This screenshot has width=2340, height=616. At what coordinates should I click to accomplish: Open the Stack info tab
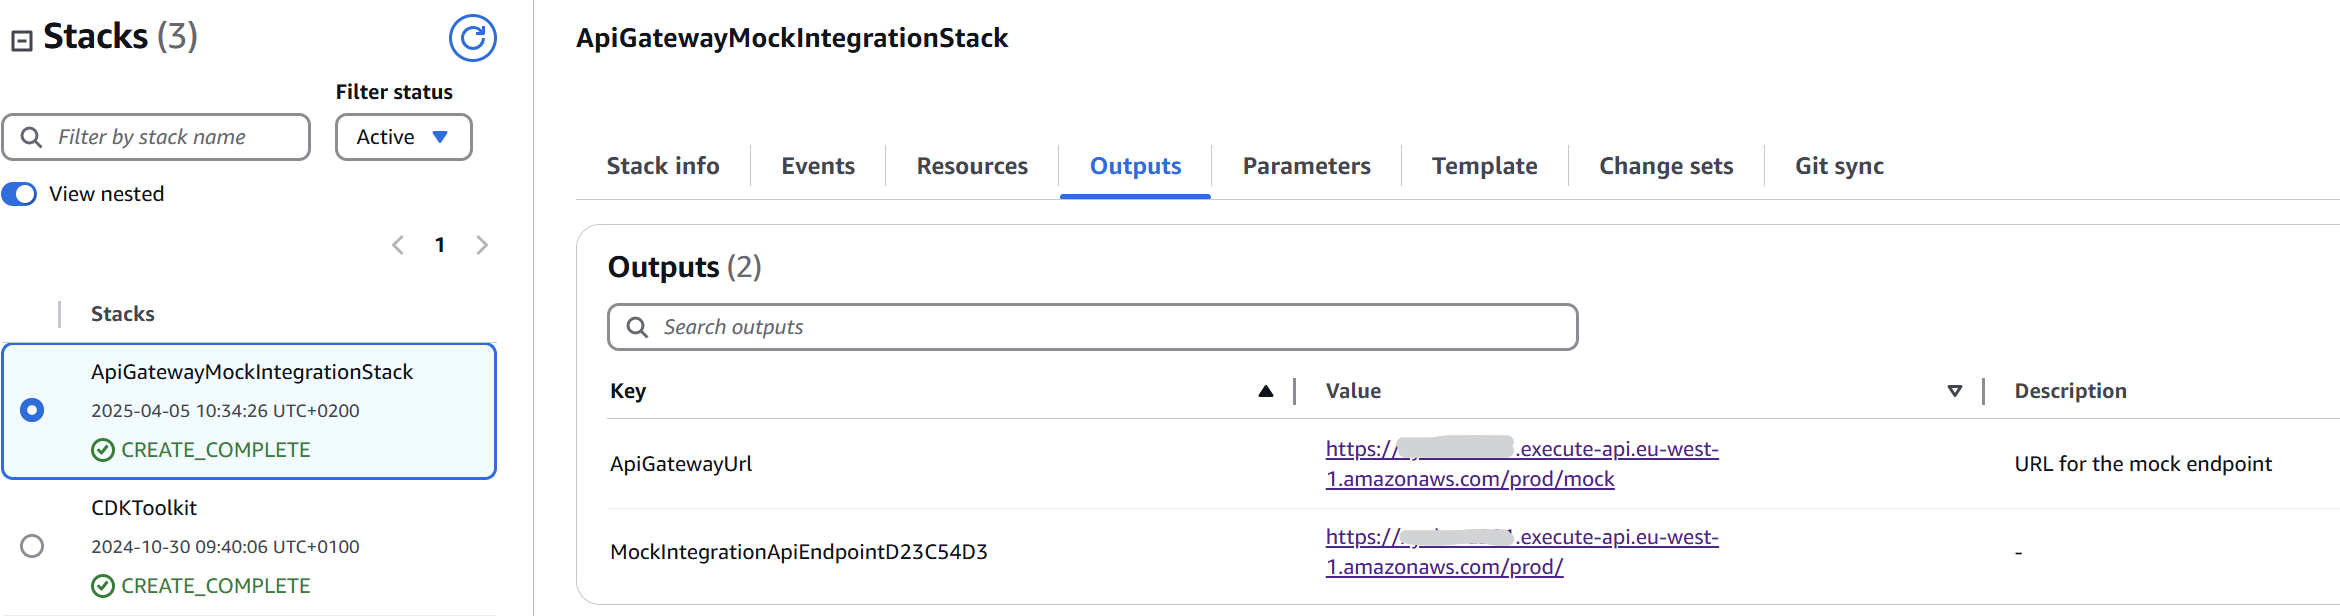tap(663, 166)
